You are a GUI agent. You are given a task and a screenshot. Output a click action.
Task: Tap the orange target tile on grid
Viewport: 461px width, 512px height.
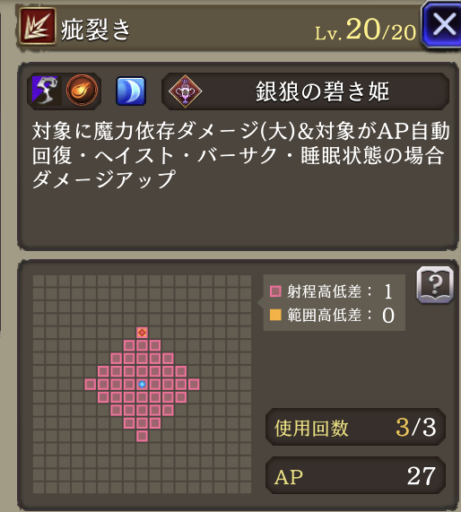pos(142,332)
